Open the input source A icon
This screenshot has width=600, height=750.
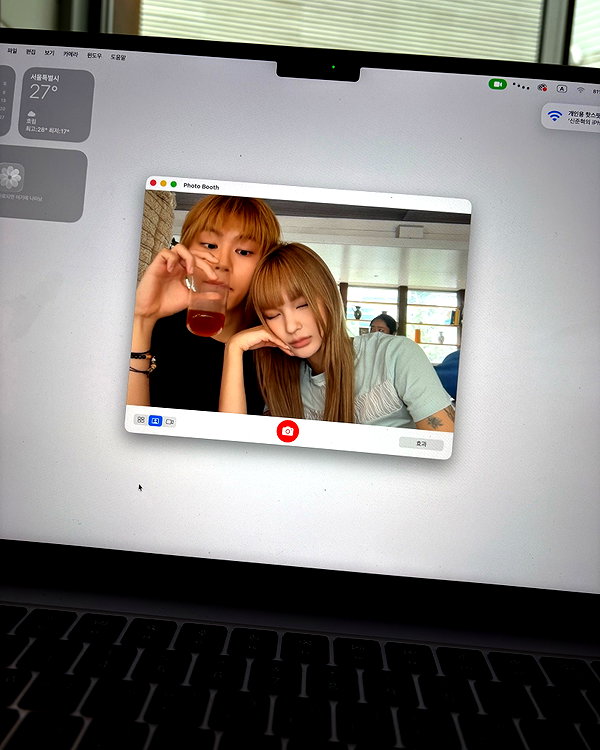[562, 88]
